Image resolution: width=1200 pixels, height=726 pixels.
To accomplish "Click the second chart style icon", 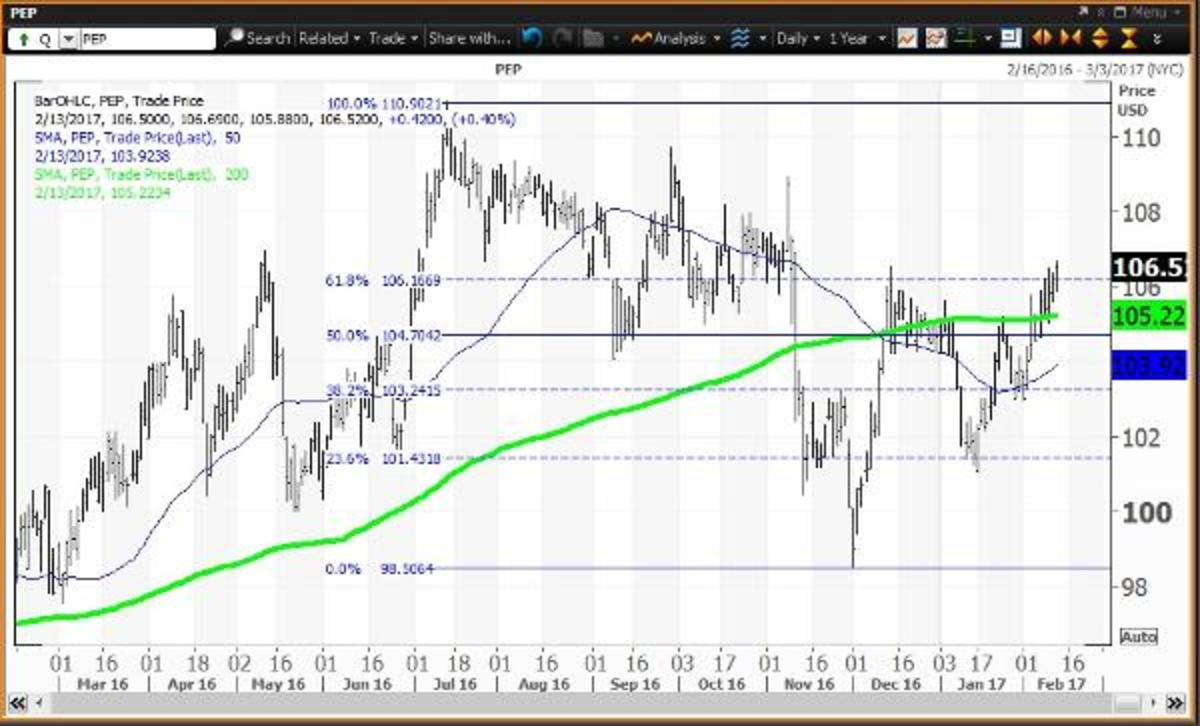I will coord(936,39).
